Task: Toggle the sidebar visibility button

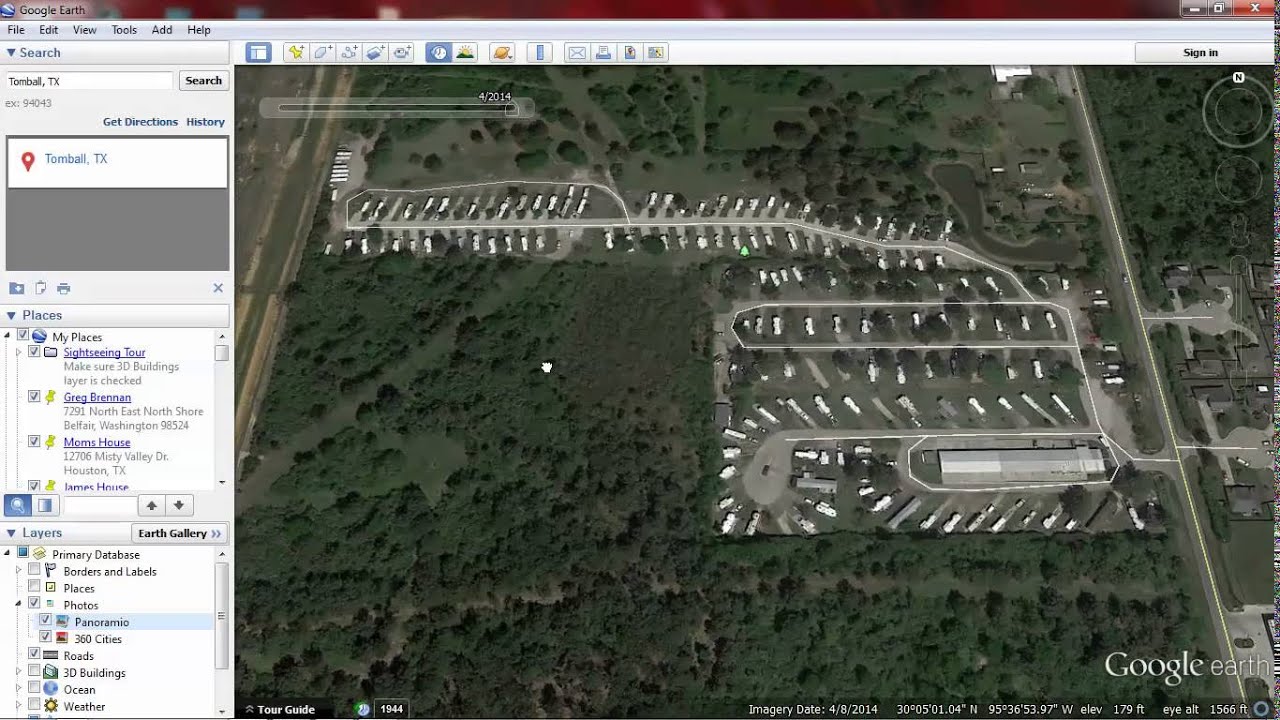Action: [x=259, y=53]
